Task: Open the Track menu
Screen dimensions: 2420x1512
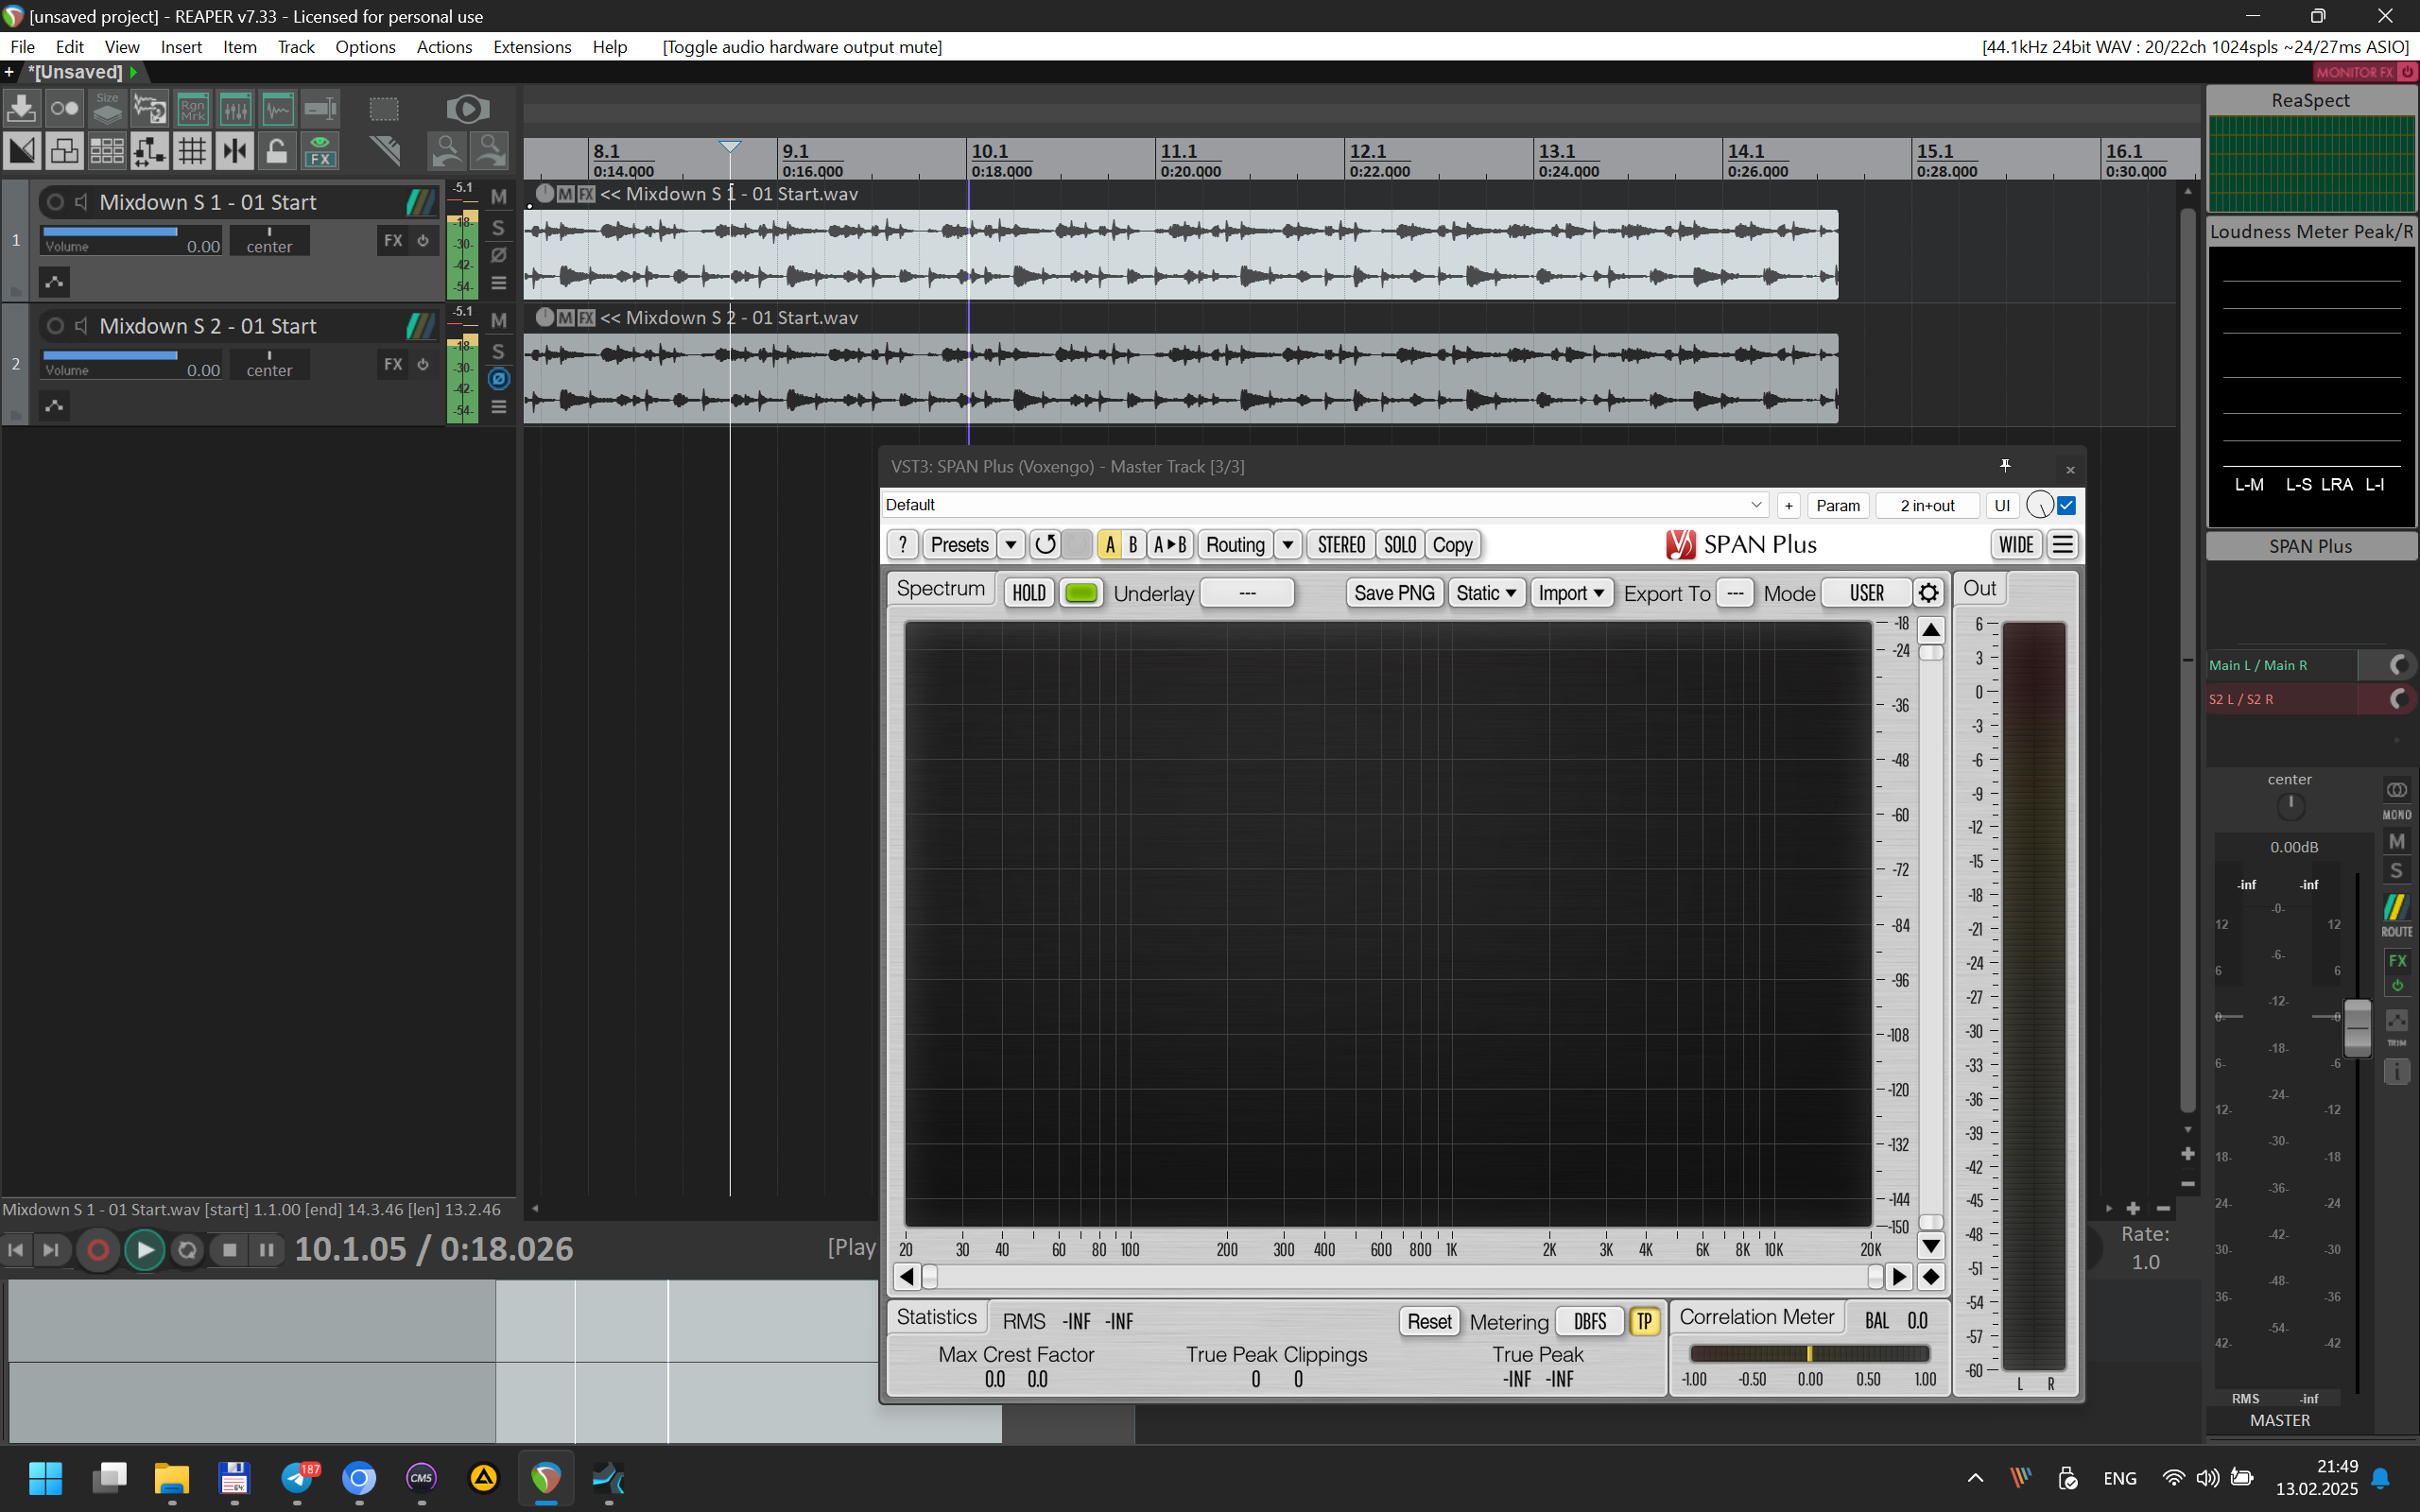Action: click(296, 47)
